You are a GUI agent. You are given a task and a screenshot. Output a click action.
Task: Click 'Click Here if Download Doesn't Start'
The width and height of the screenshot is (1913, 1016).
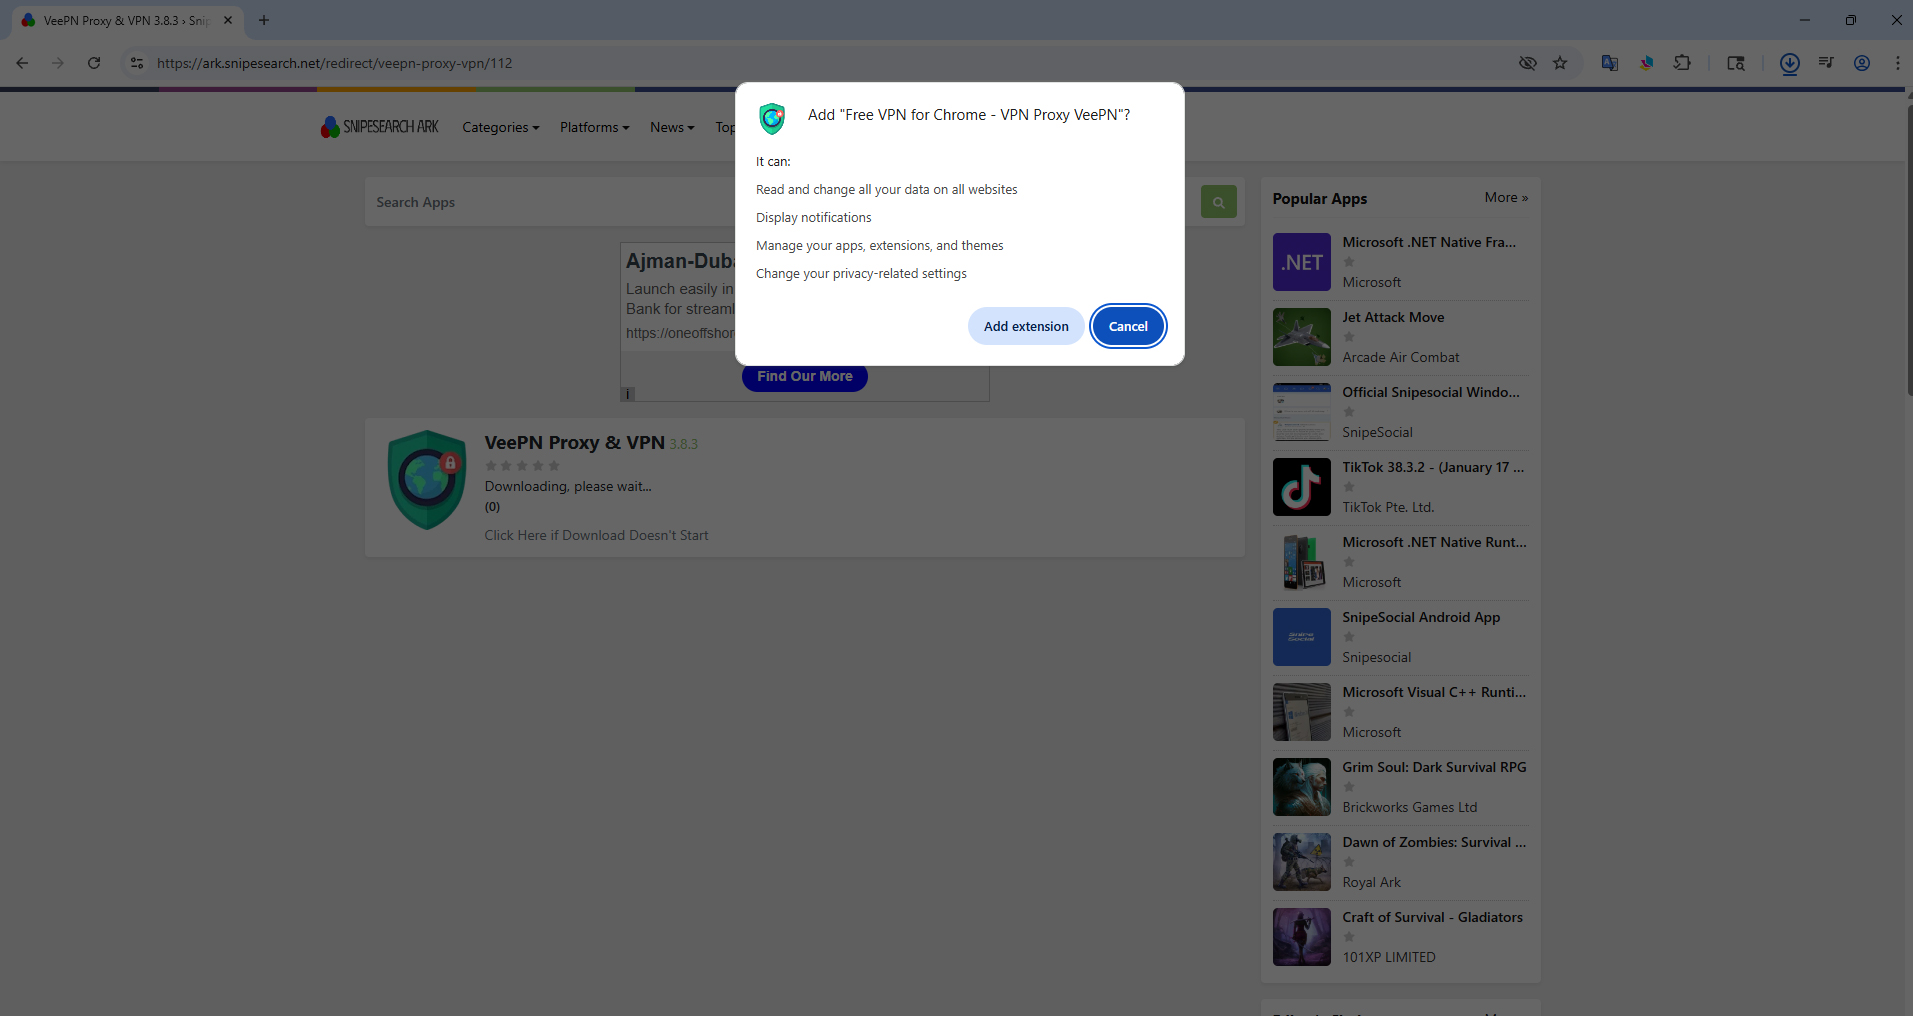(x=596, y=535)
